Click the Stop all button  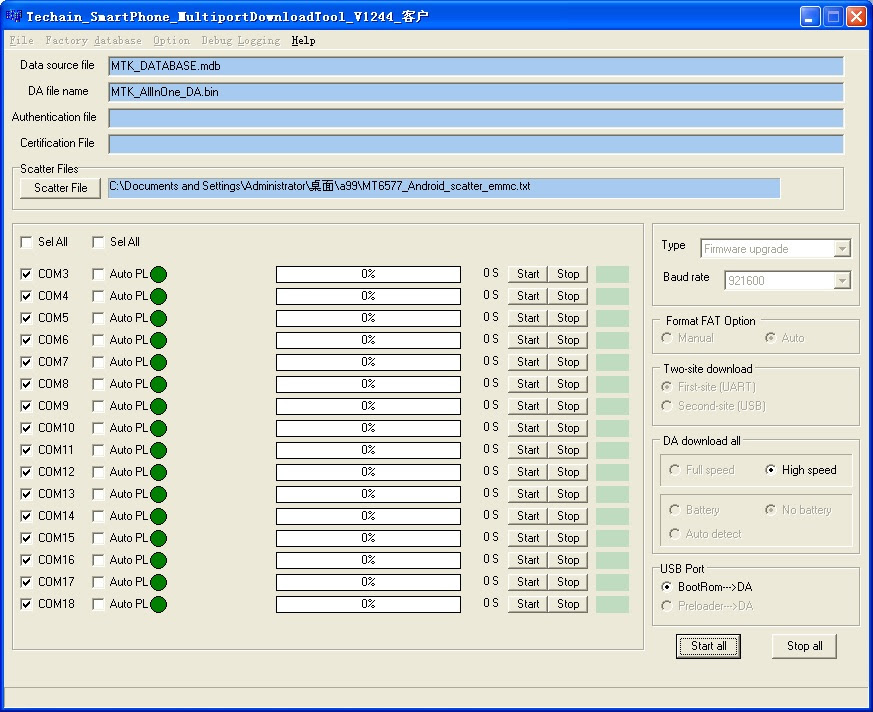(x=805, y=646)
